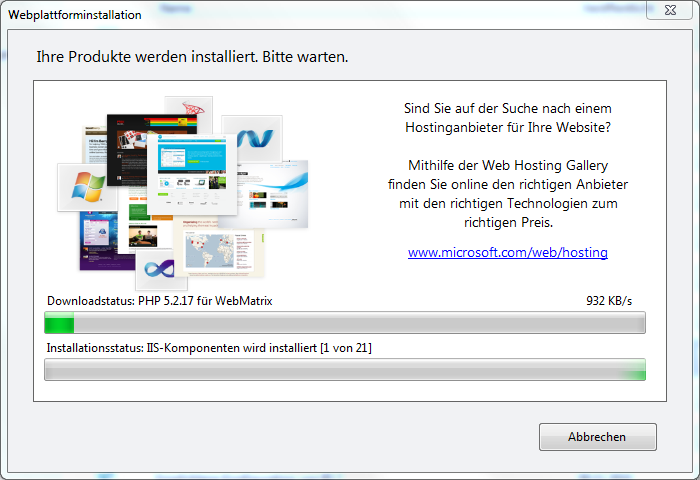Click the Downloadstatus PHP 5.2.17 label
Viewport: 700px width, 480px height.
tap(159, 301)
